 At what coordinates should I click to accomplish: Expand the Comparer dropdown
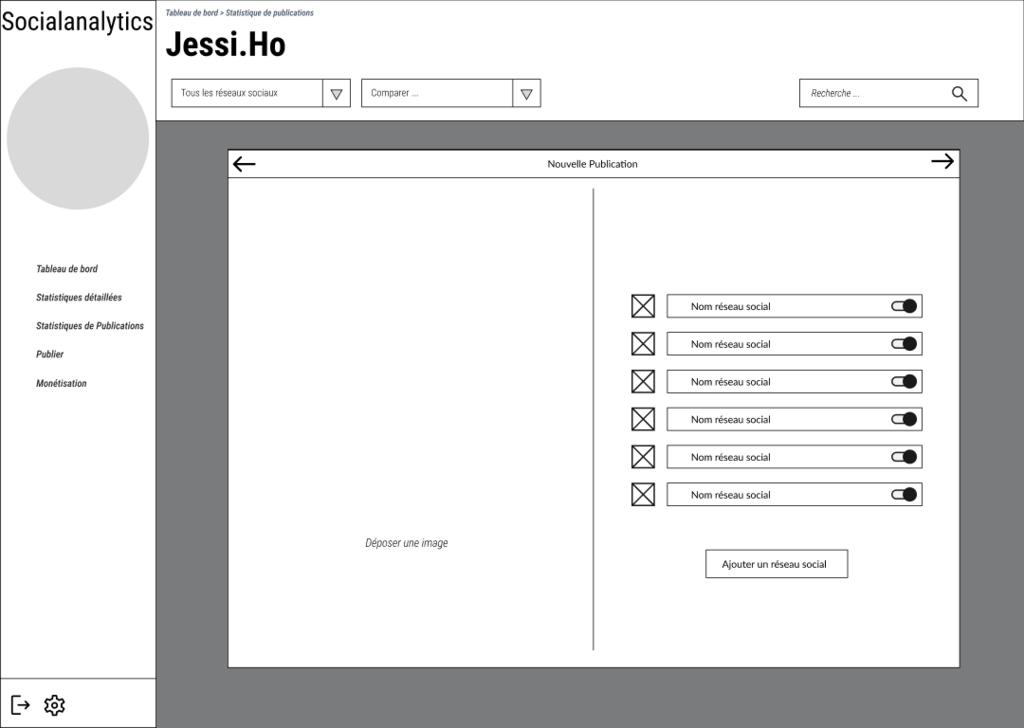526,93
